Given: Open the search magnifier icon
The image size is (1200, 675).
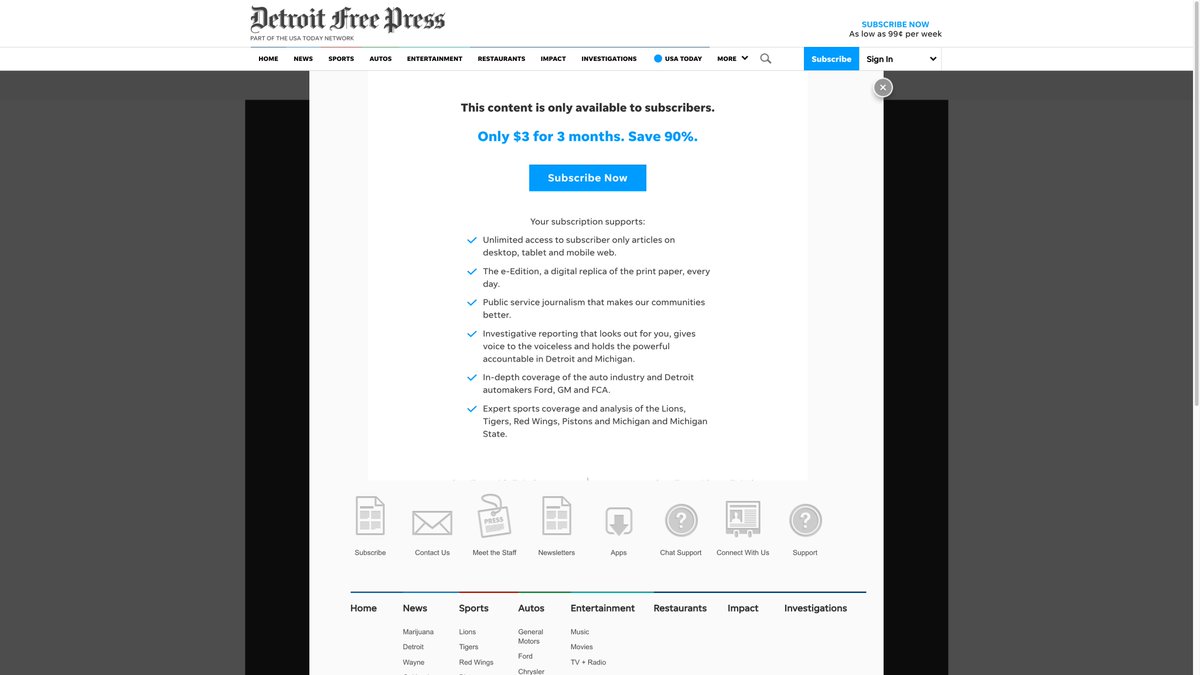Looking at the screenshot, I should 766,59.
